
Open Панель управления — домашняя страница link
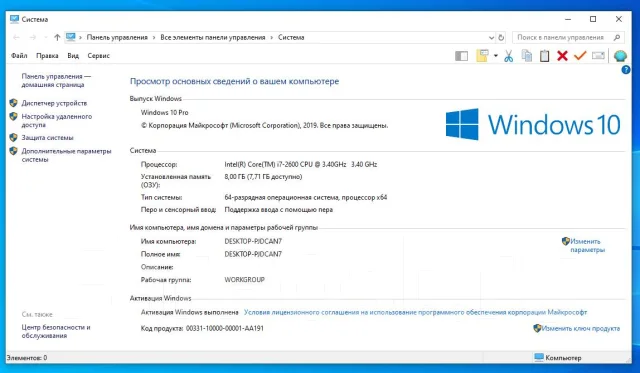coord(56,80)
